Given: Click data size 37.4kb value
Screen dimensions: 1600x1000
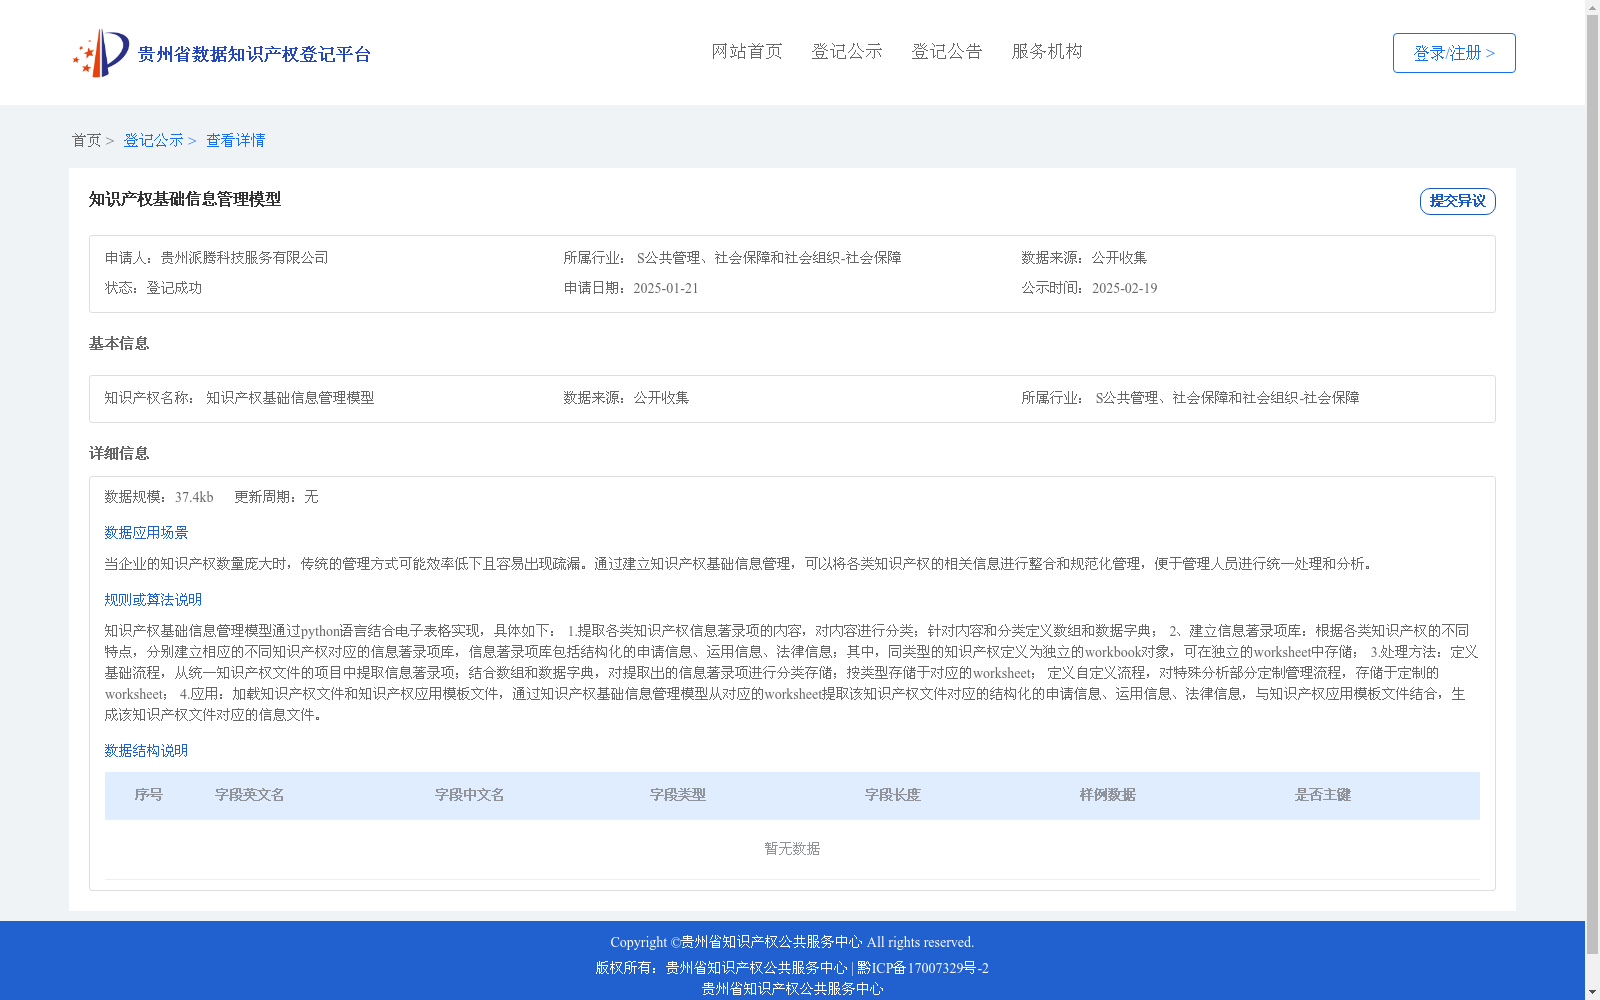Looking at the screenshot, I should pos(194,497).
